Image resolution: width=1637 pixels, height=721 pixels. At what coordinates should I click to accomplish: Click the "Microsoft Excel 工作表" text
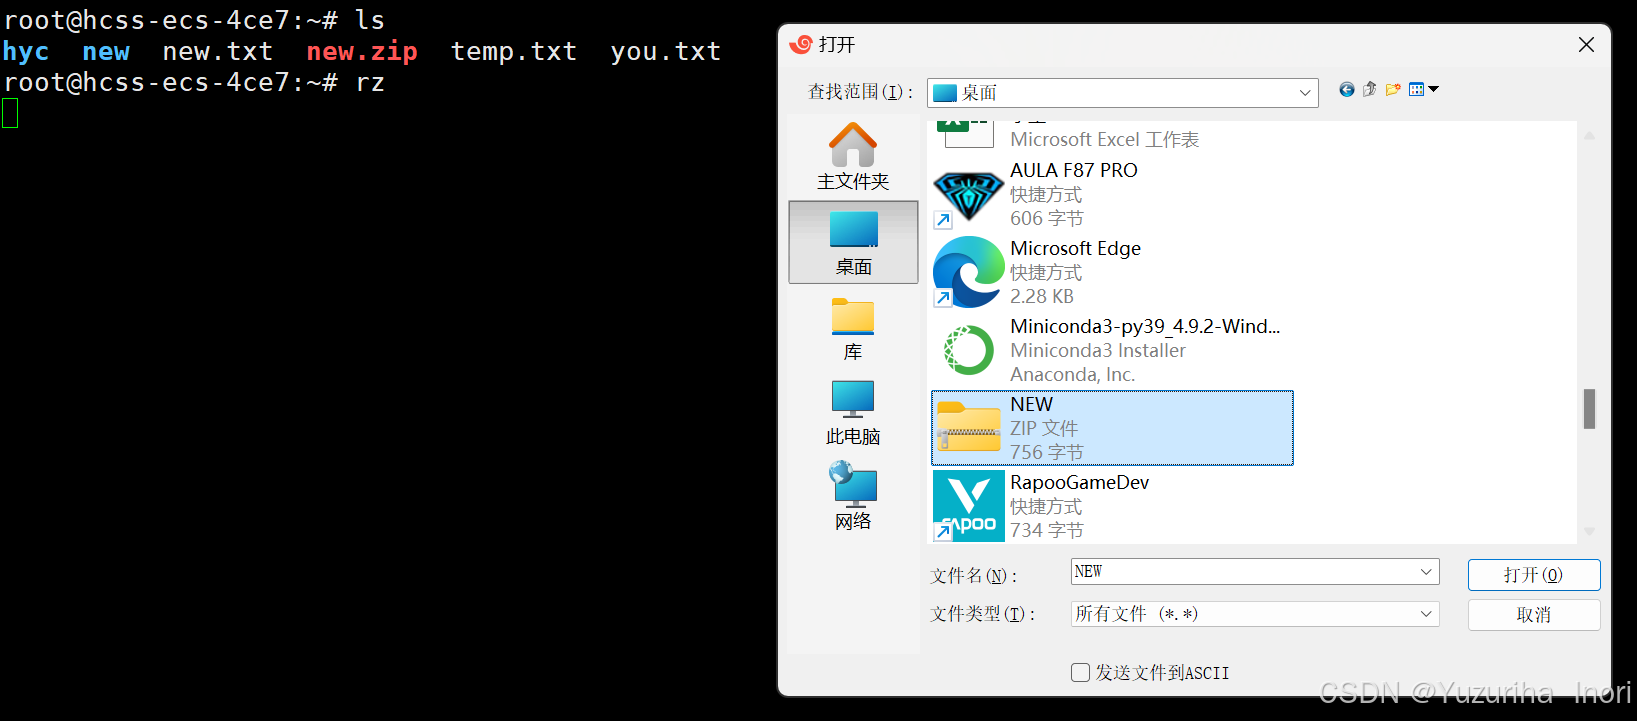coord(1105,139)
